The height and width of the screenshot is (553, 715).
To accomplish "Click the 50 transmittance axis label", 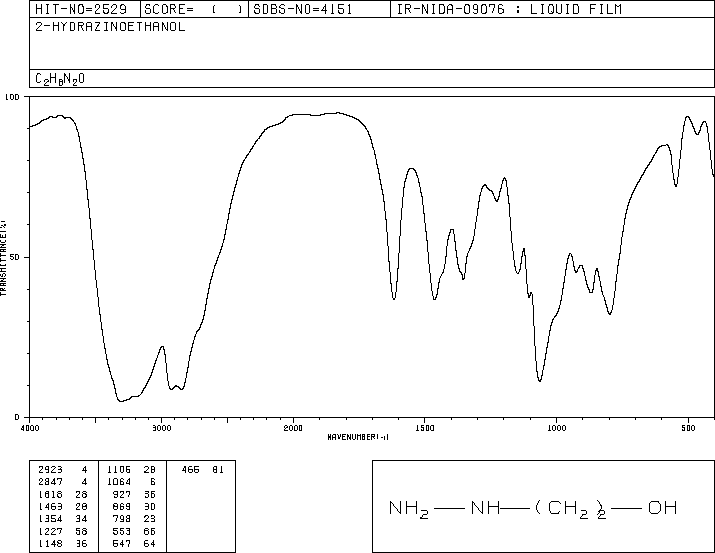I will click(15, 257).
